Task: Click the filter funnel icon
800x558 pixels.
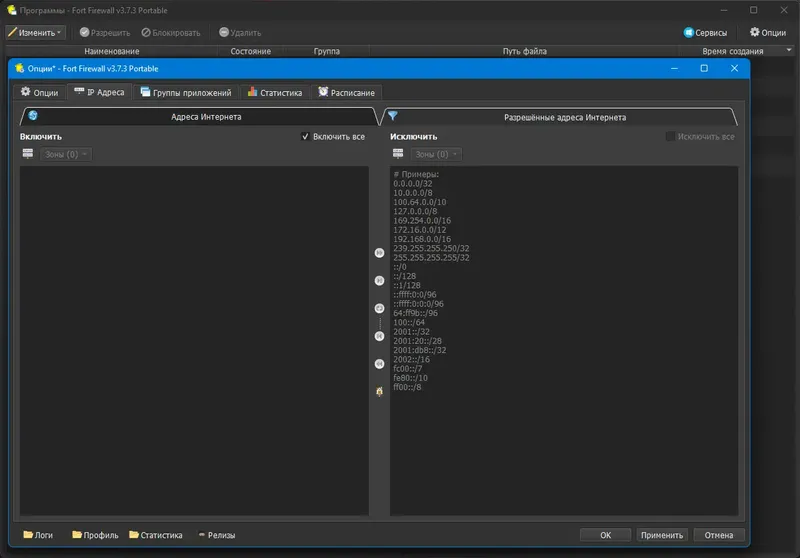Action: coord(392,116)
